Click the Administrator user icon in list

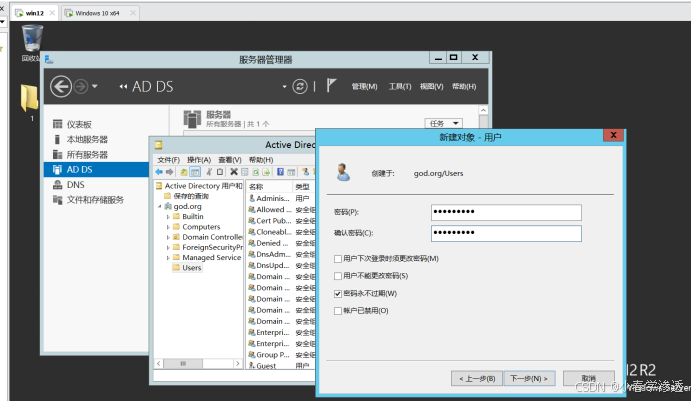click(x=252, y=198)
